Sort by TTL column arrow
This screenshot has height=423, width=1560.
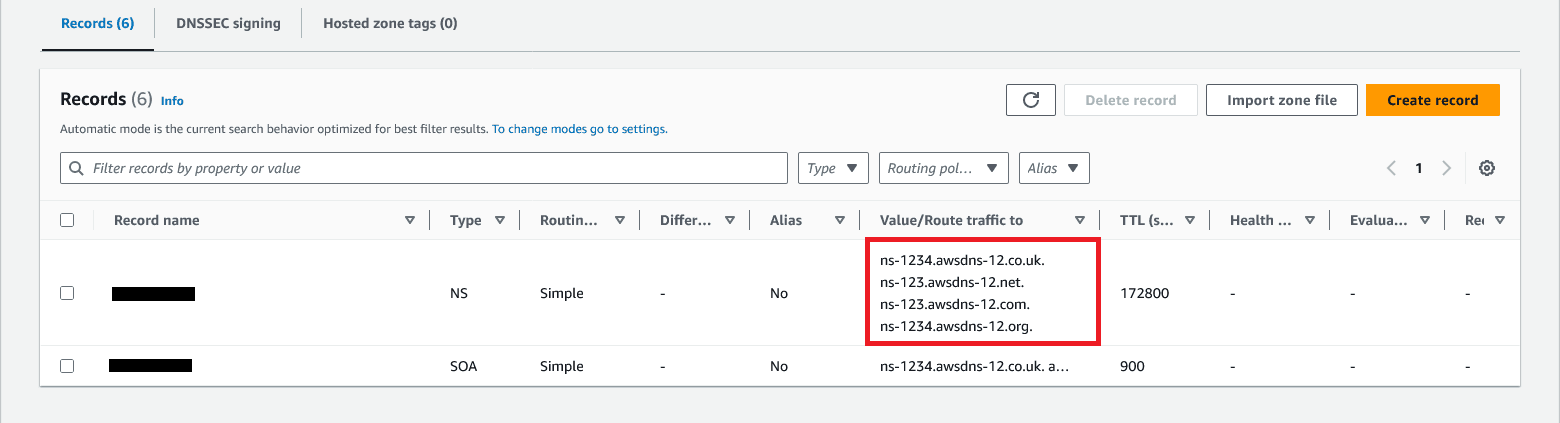[x=1190, y=220]
